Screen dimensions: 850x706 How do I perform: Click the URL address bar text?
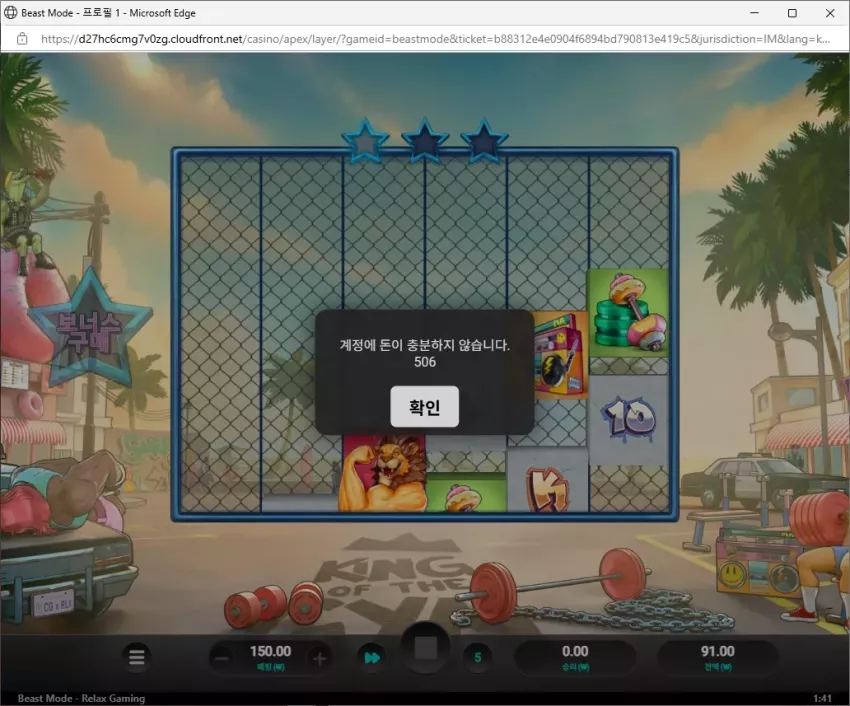point(435,39)
